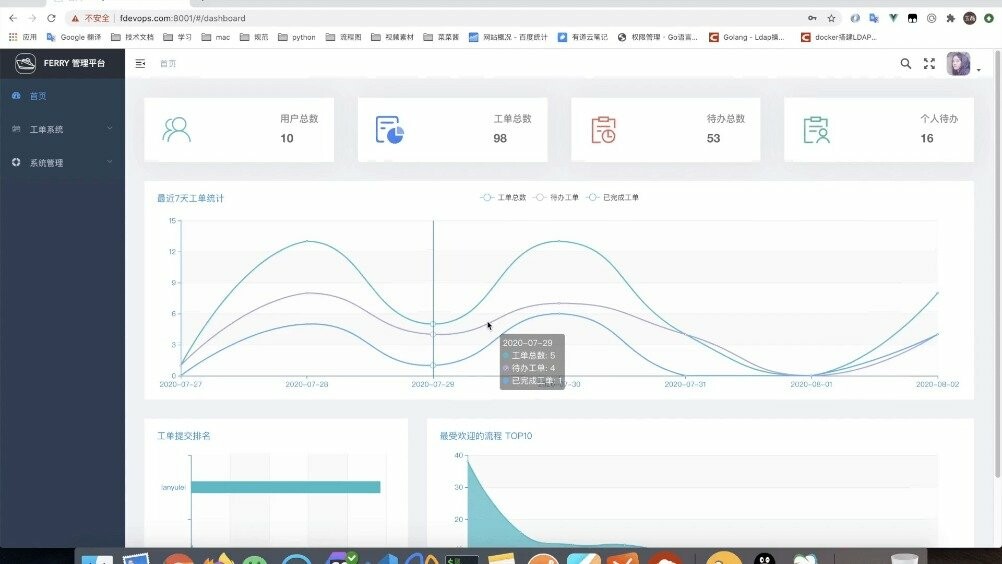Toggle the 工单总数 series in chart legend

(503, 197)
